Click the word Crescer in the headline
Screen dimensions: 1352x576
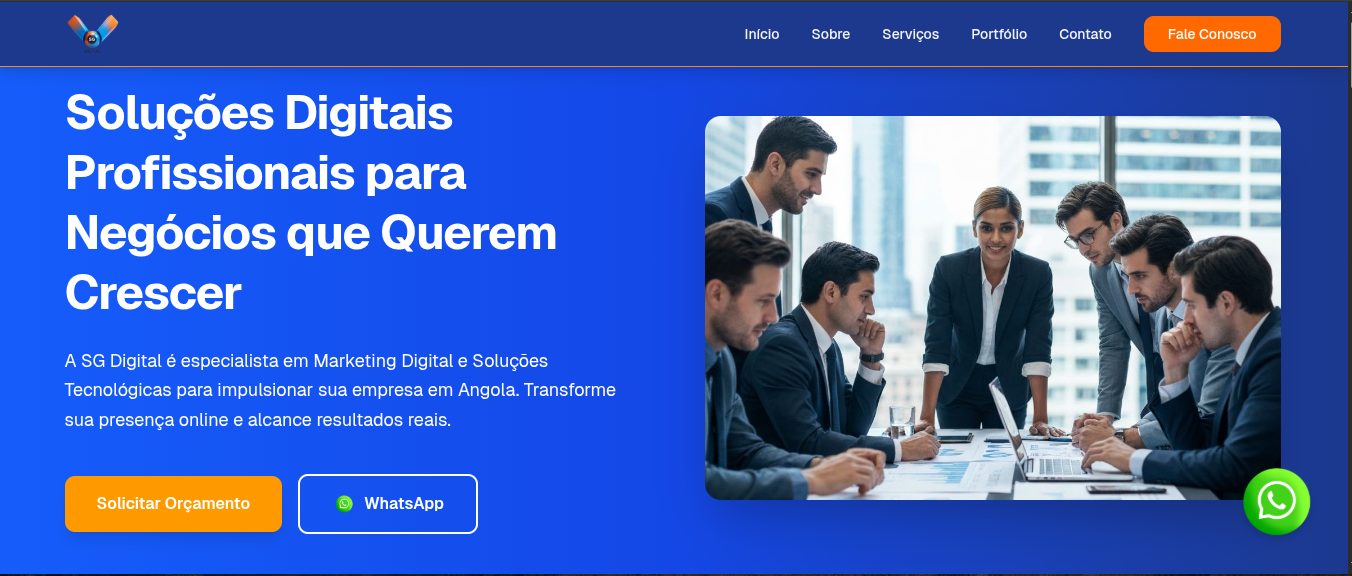coord(153,293)
